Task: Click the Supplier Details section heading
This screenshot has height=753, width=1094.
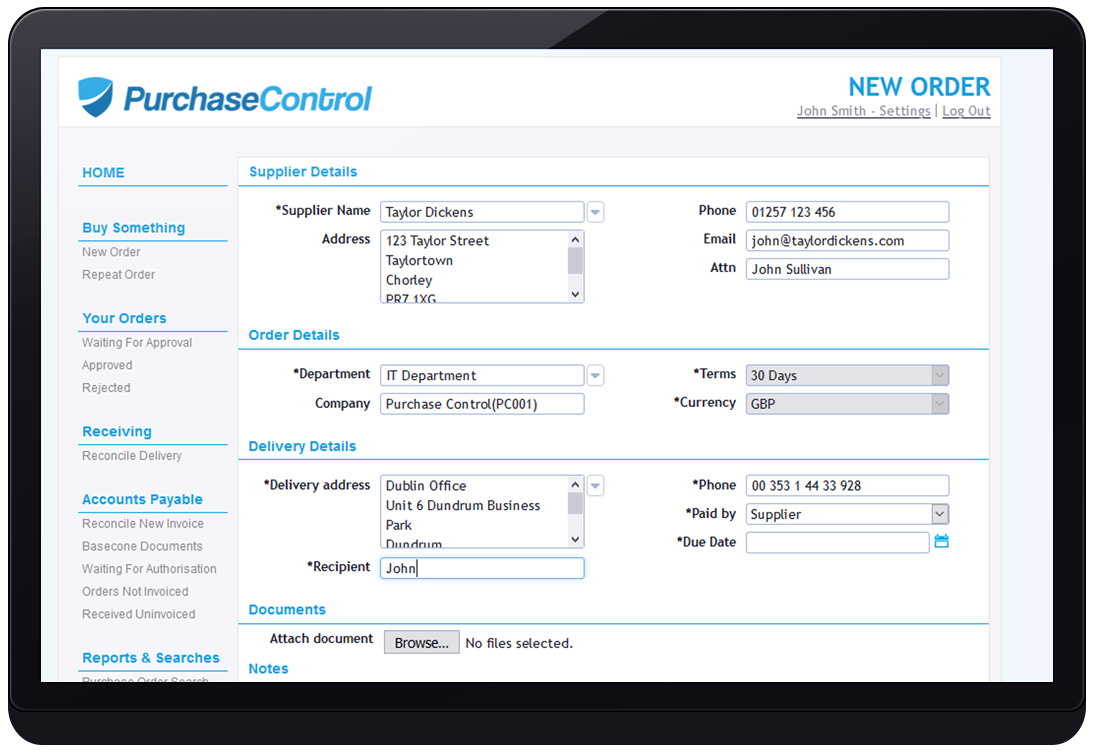Action: click(x=303, y=172)
